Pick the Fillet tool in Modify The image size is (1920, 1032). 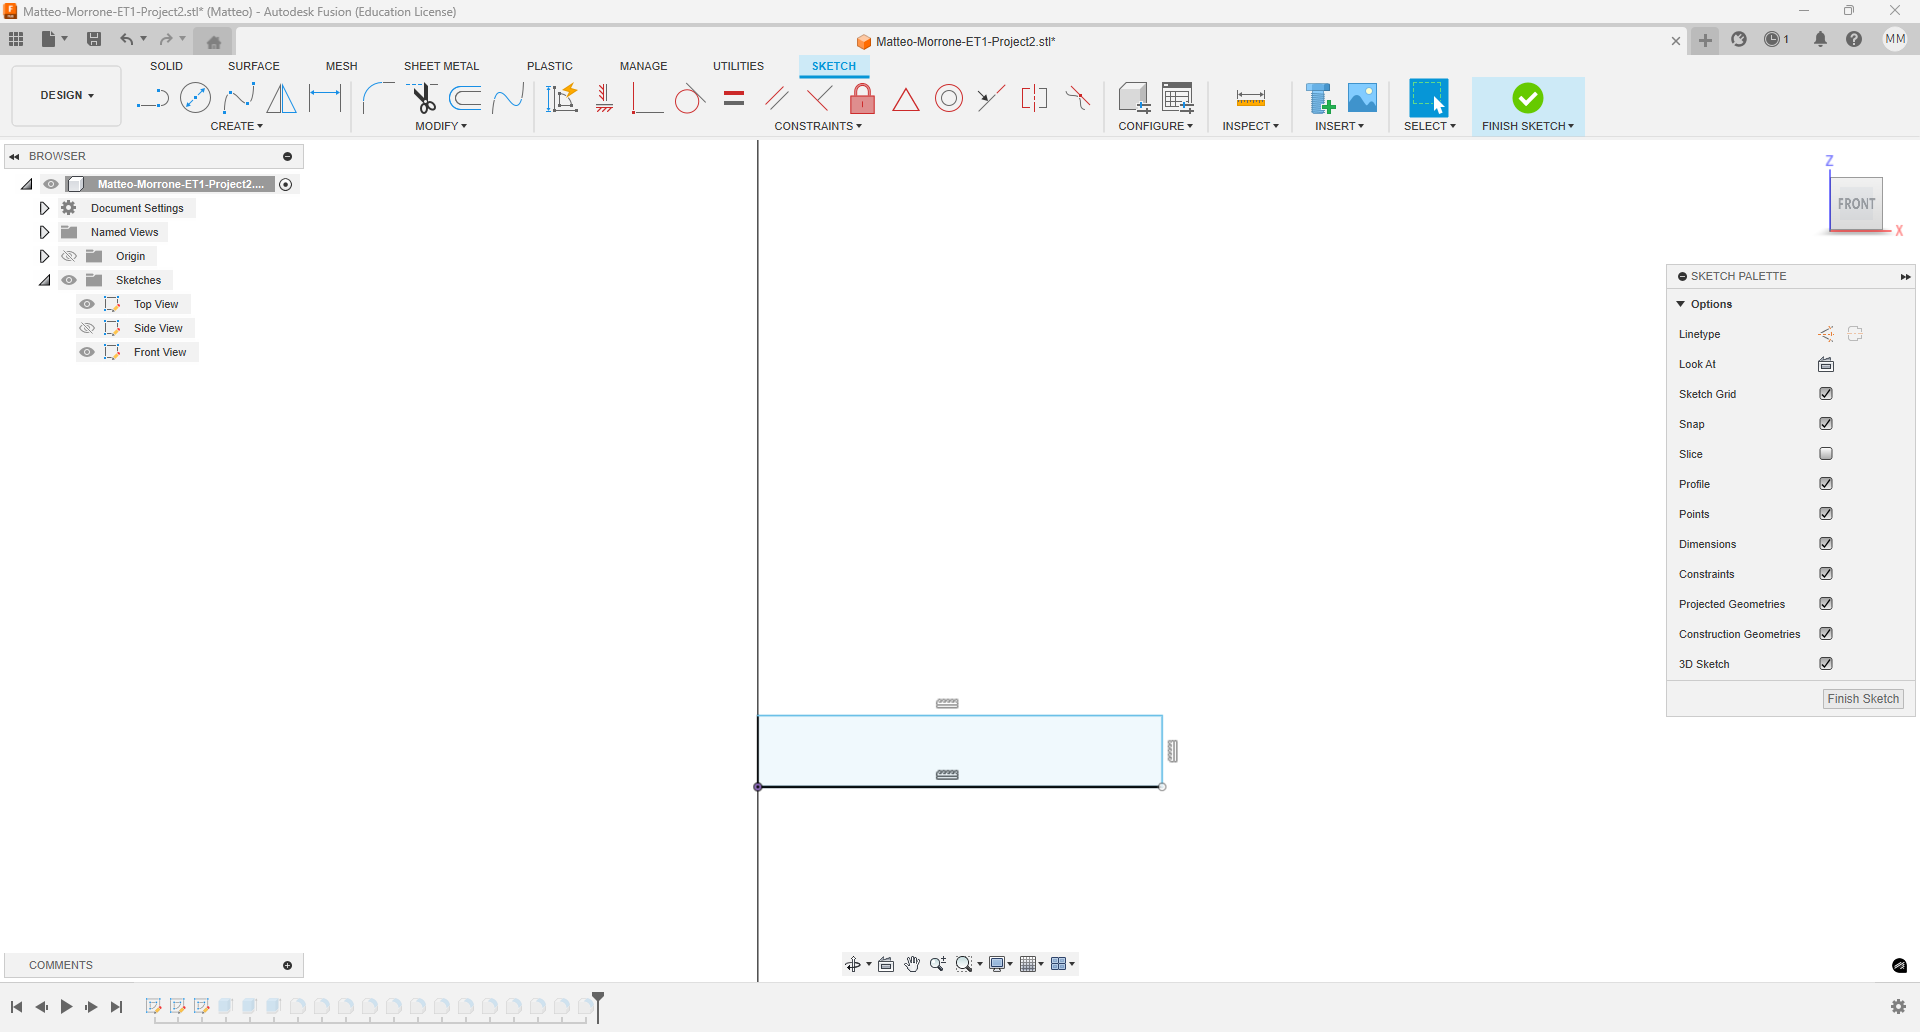(x=378, y=98)
